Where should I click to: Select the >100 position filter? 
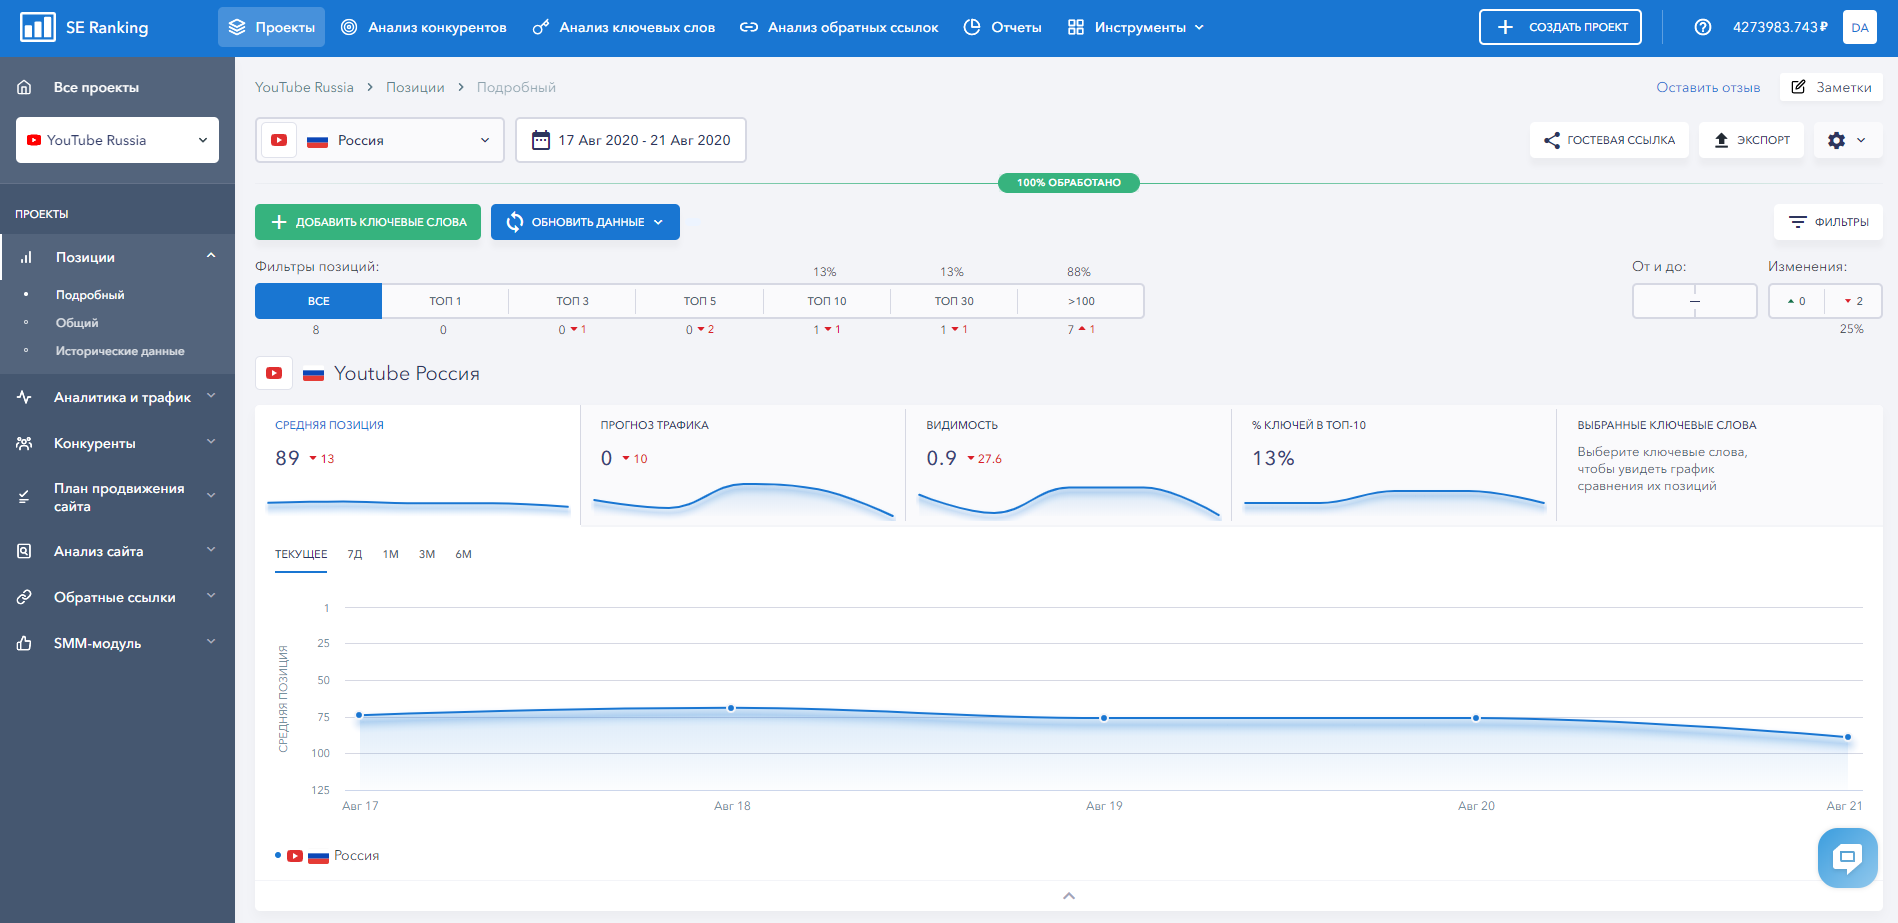[1081, 301]
